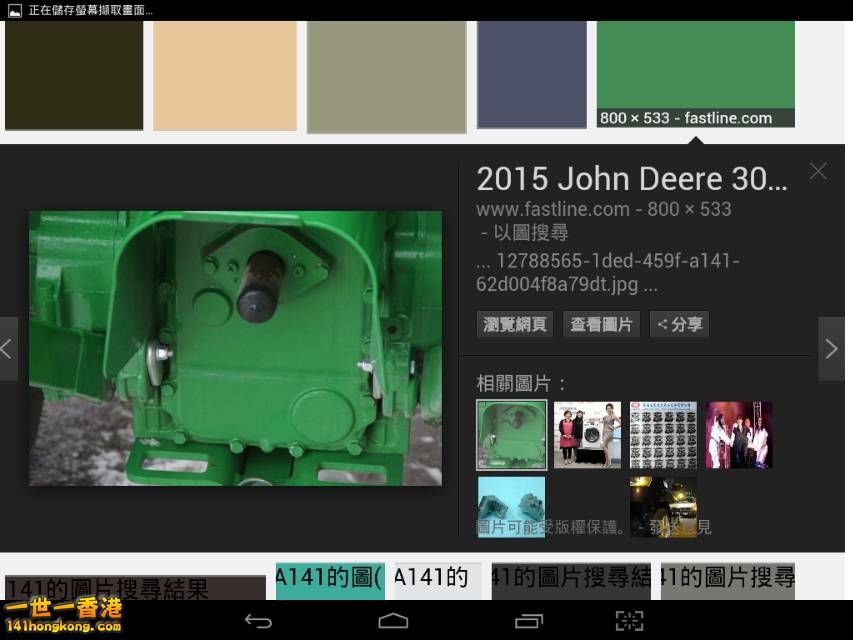Open the recent apps overview icon

coord(529,621)
